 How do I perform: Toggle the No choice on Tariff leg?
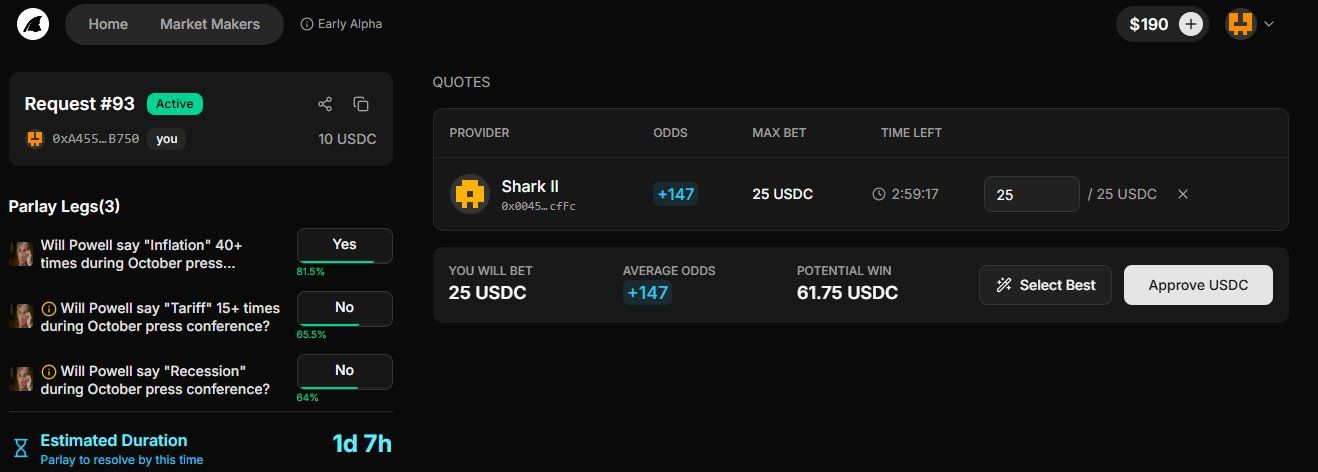345,309
